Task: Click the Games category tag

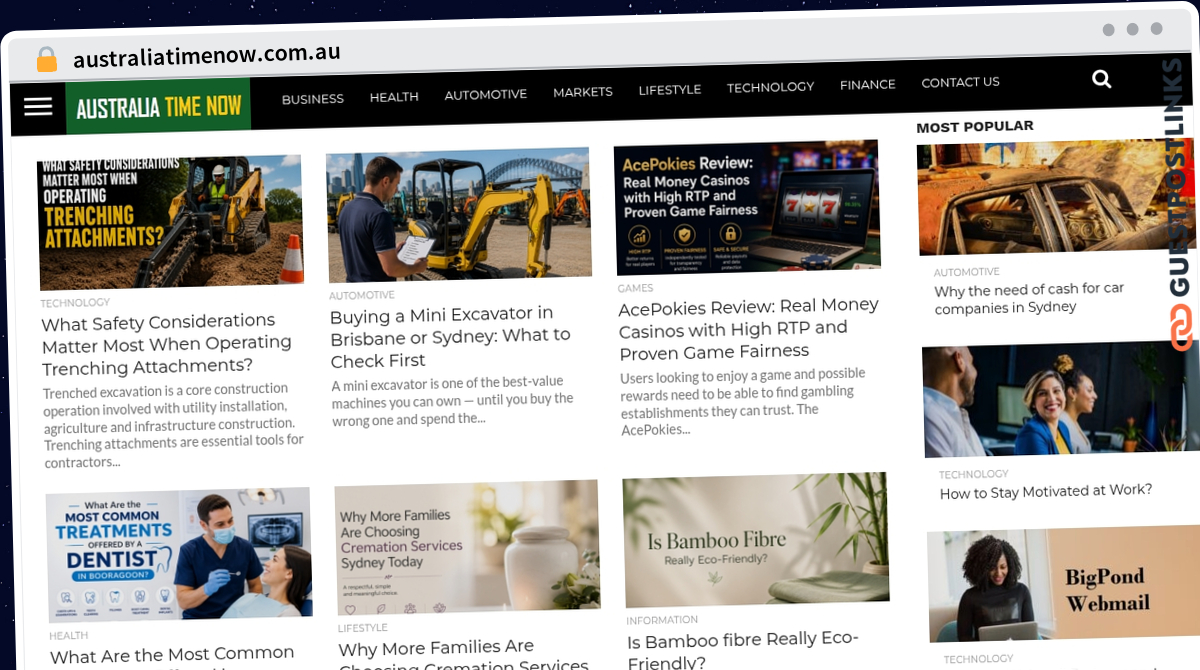Action: 636,288
